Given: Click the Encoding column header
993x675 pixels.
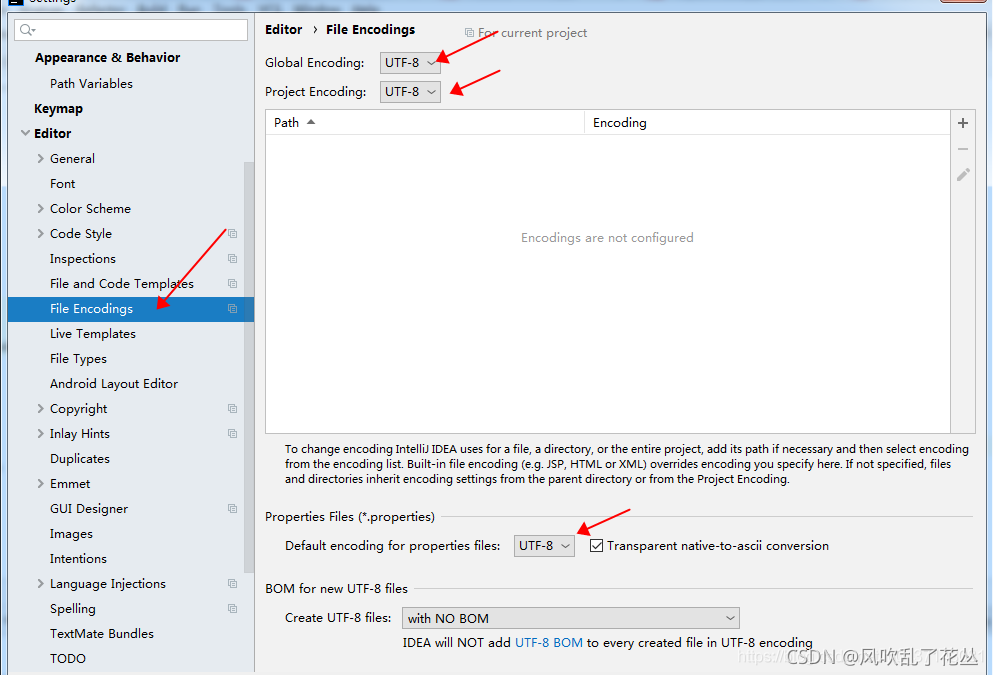Looking at the screenshot, I should (767, 122).
